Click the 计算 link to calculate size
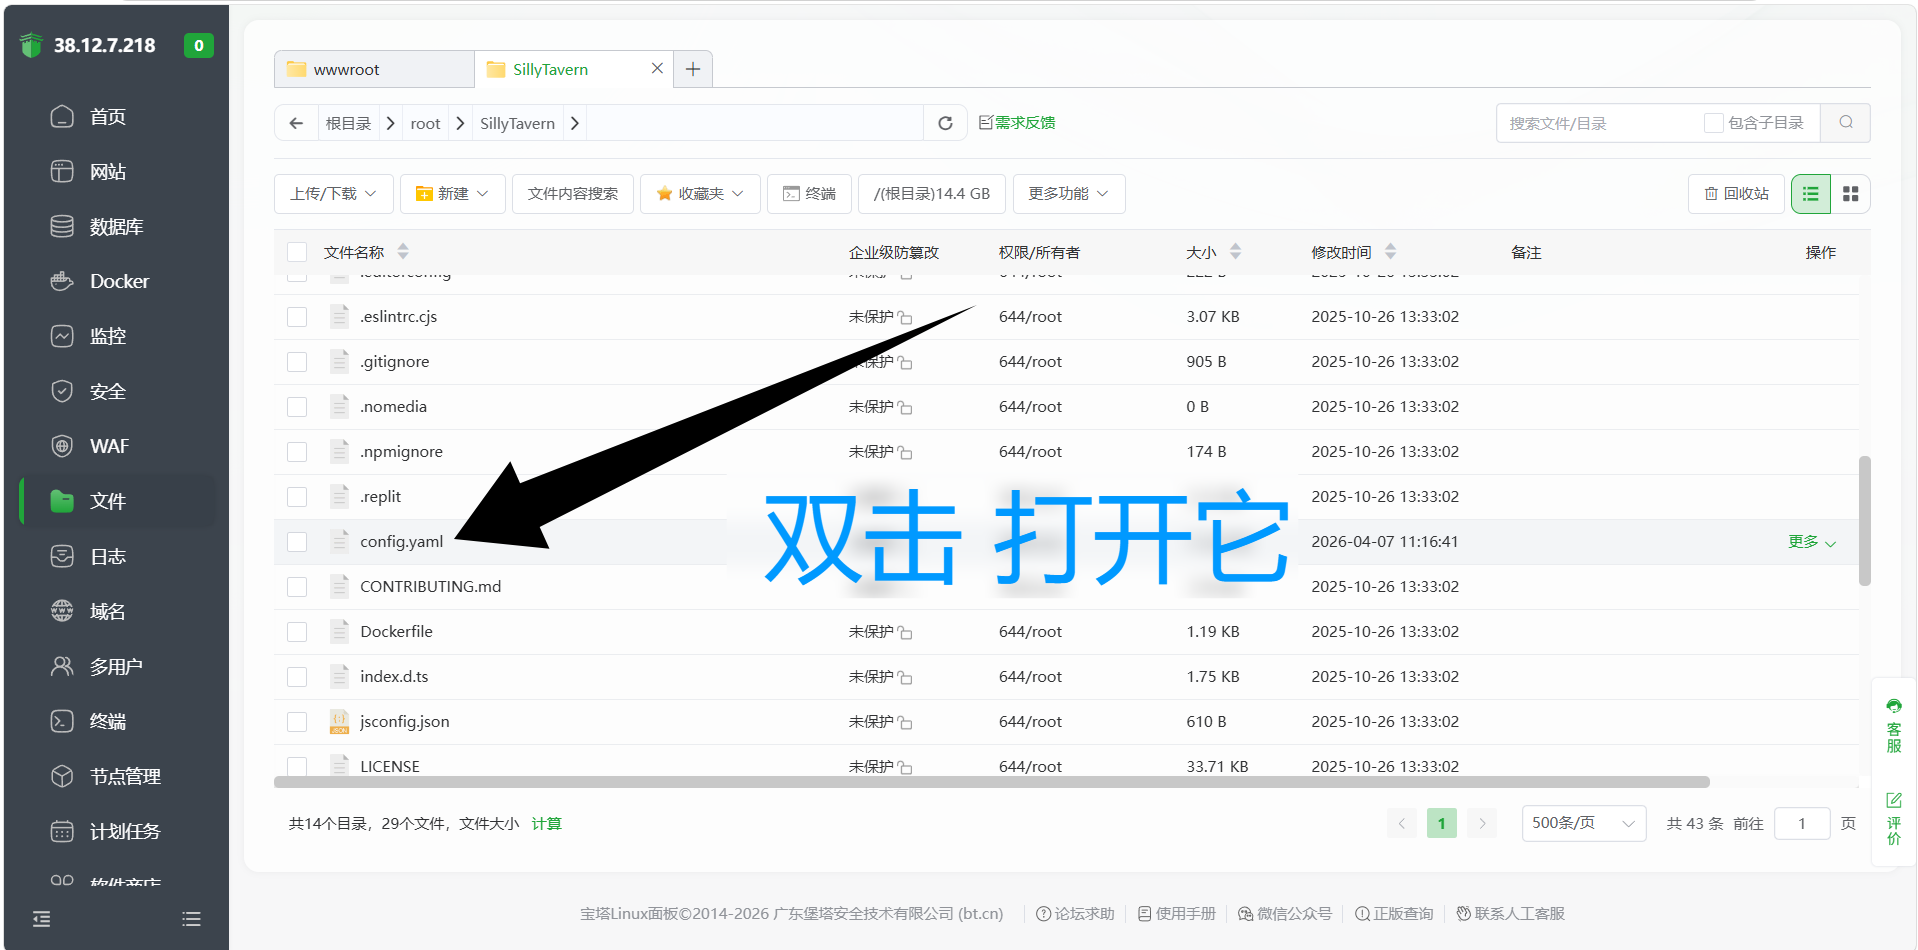The width and height of the screenshot is (1918, 950). 546,824
